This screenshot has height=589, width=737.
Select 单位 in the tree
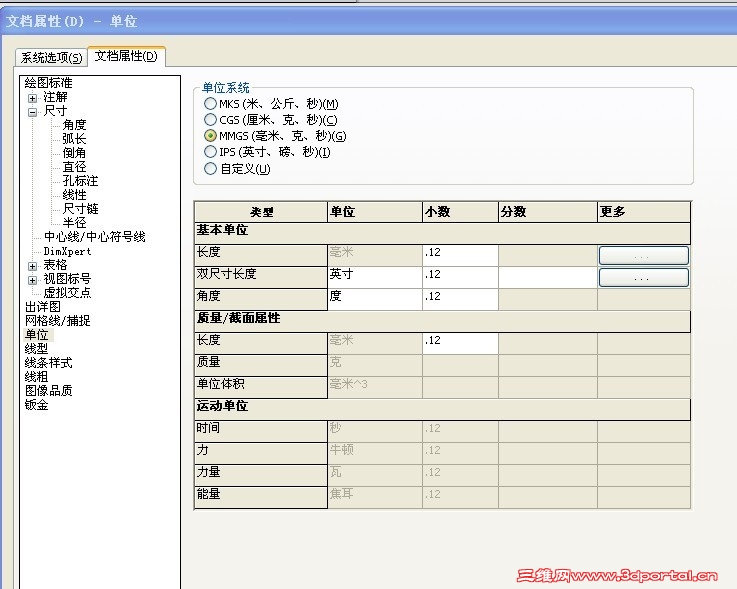click(37, 335)
